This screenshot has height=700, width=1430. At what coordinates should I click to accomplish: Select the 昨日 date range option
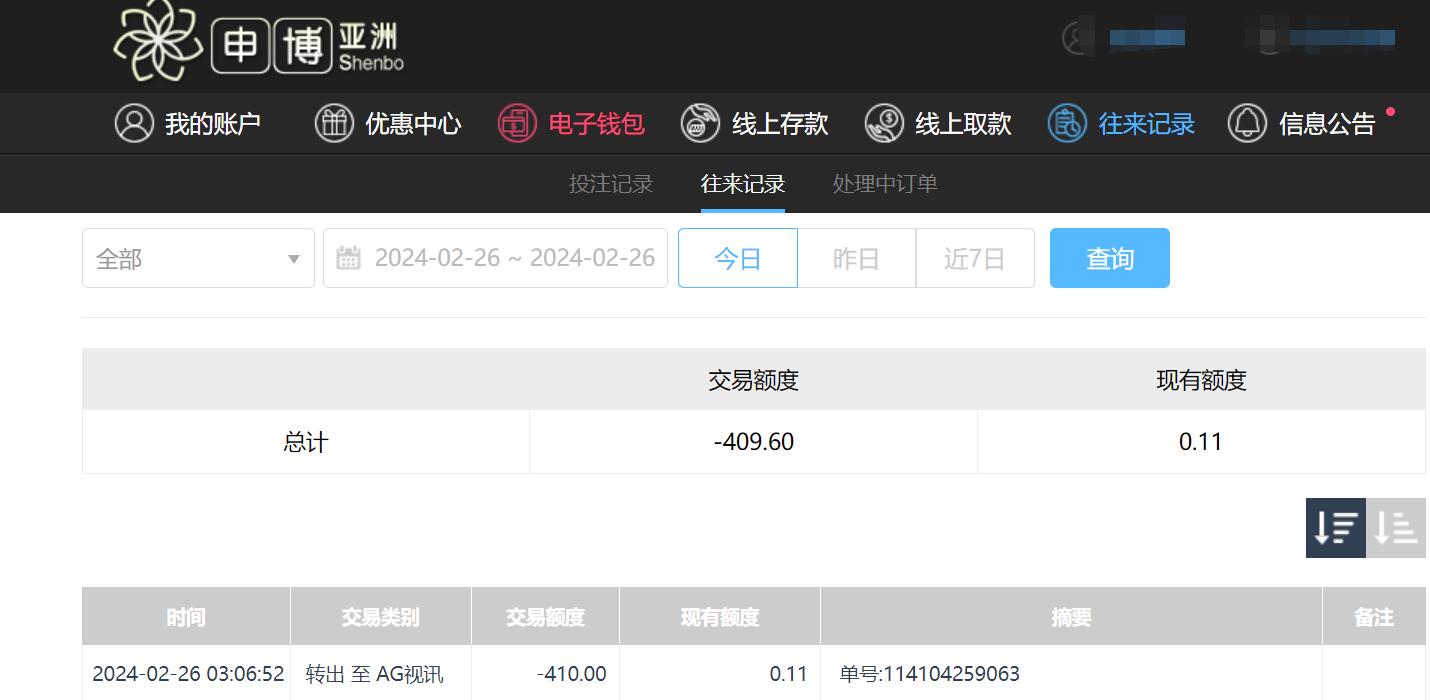pos(856,258)
